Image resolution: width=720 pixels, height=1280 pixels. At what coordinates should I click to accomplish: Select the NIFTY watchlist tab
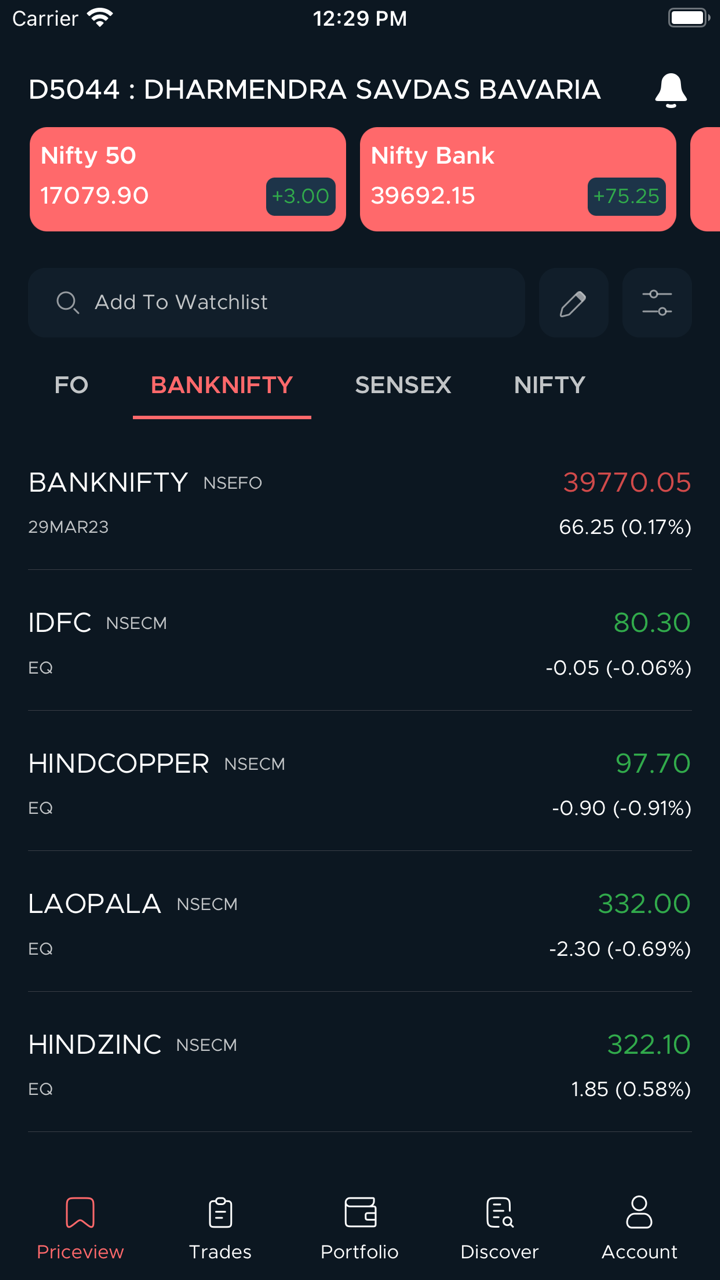pos(549,385)
